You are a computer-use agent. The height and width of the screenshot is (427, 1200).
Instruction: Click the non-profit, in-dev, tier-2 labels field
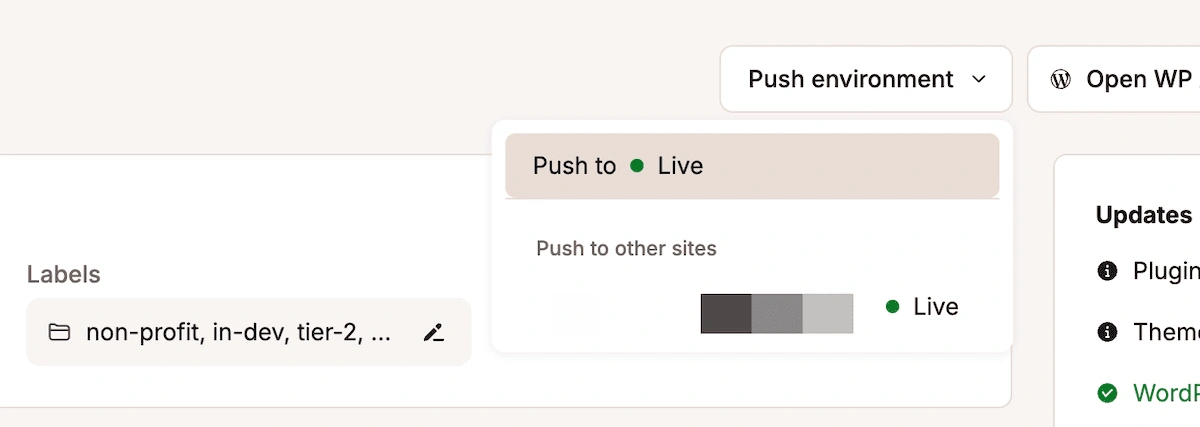point(238,333)
